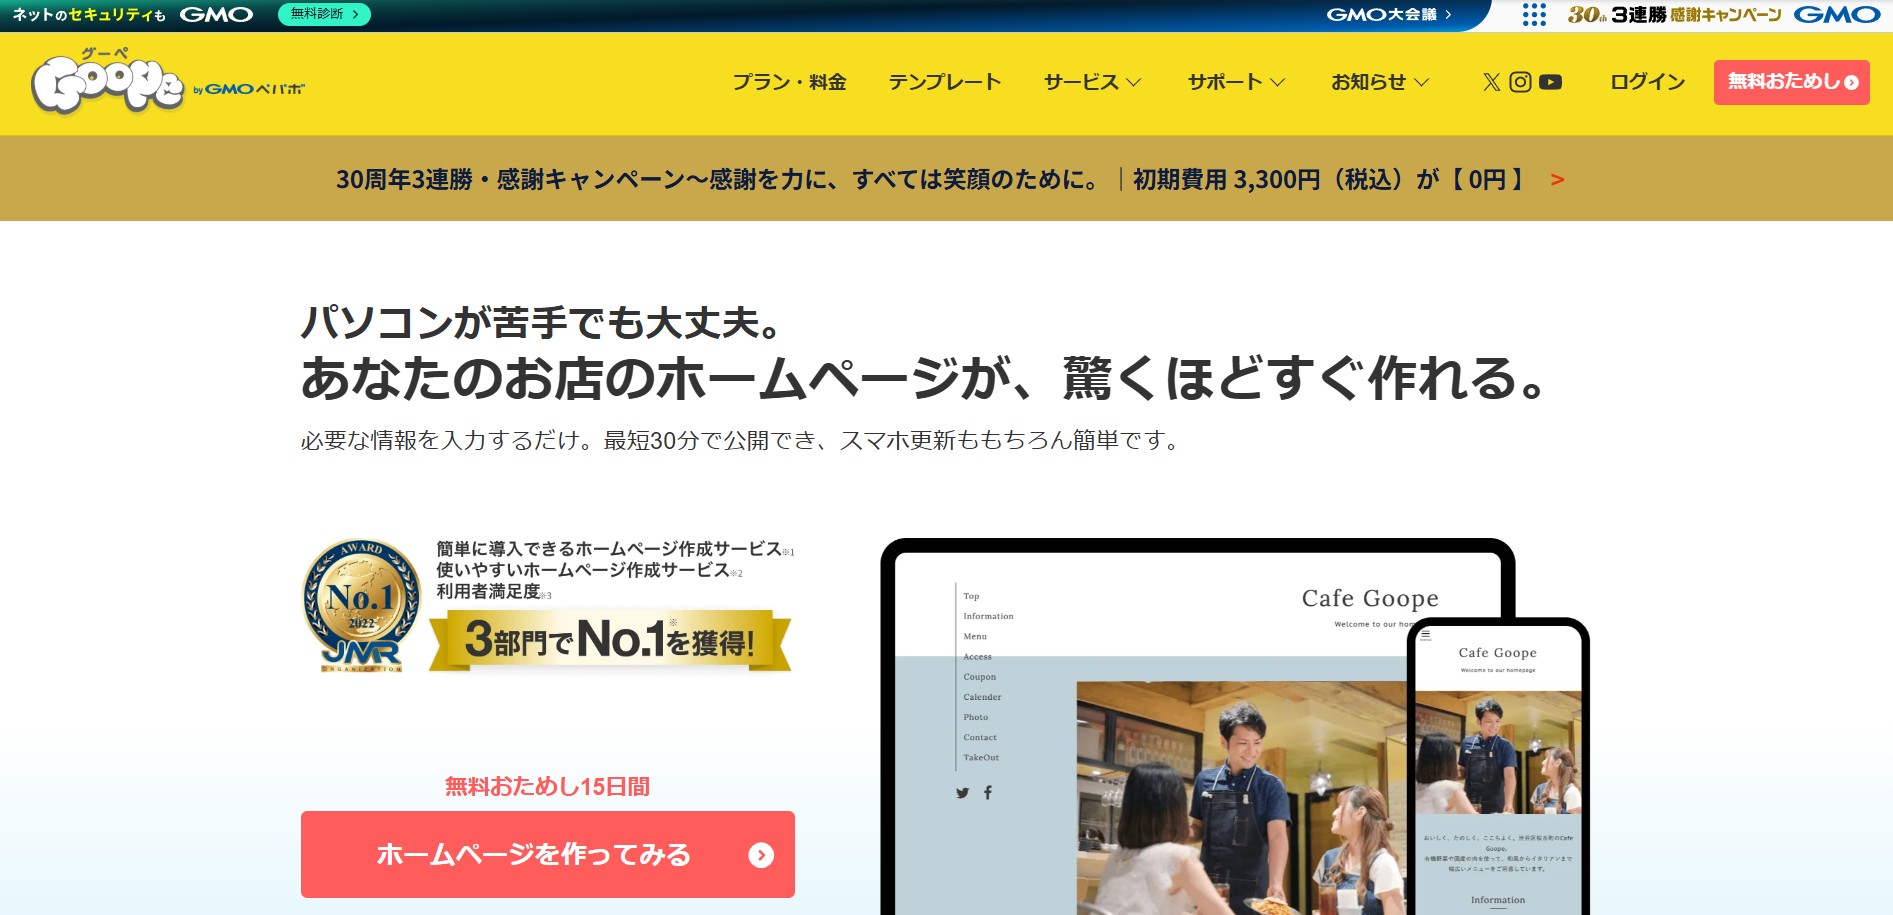Click the ホームページを作ってみる button
Screen dimensions: 1893x915
[548, 854]
